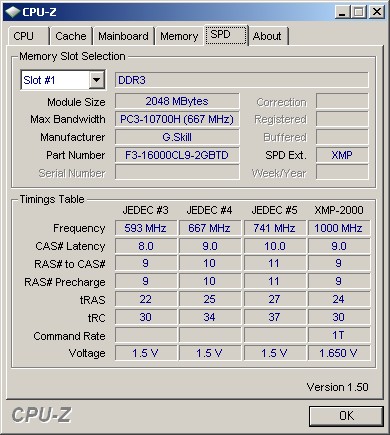The width and height of the screenshot is (390, 435).
Task: Click the JEDEC #3 column header
Action: (146, 210)
